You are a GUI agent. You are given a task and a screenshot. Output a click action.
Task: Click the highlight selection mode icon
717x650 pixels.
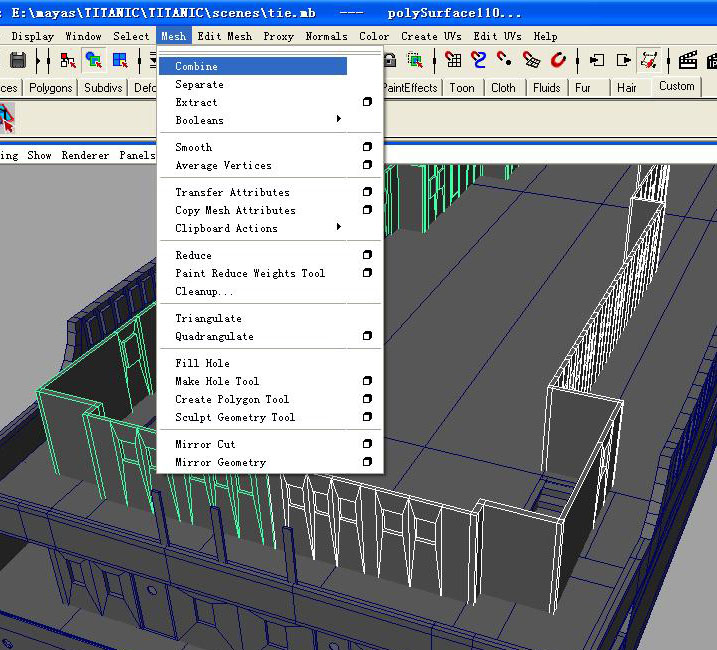pos(415,60)
